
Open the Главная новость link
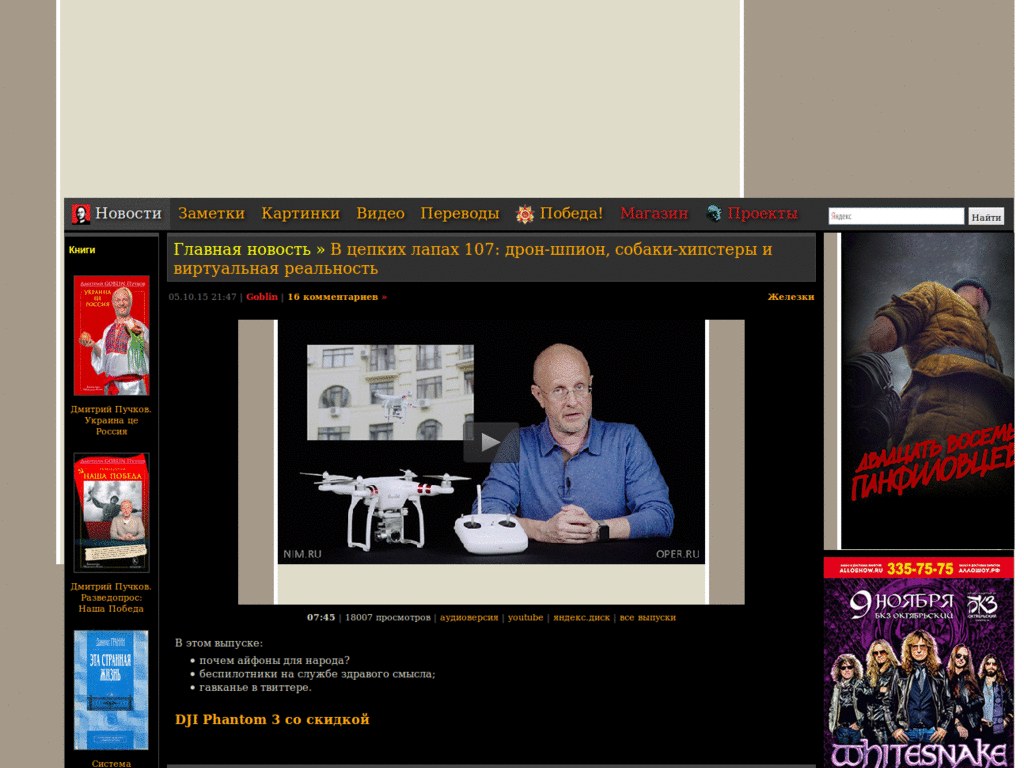[x=242, y=249]
